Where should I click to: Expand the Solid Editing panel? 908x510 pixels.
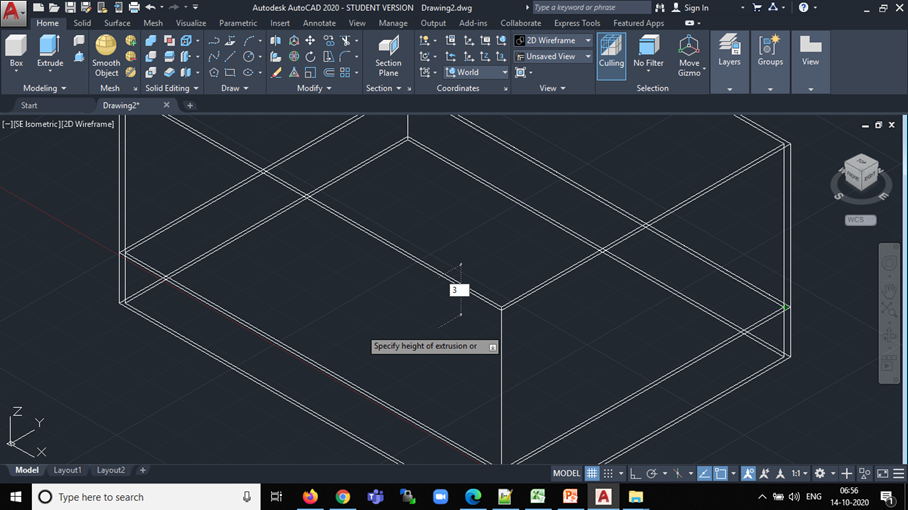[172, 88]
